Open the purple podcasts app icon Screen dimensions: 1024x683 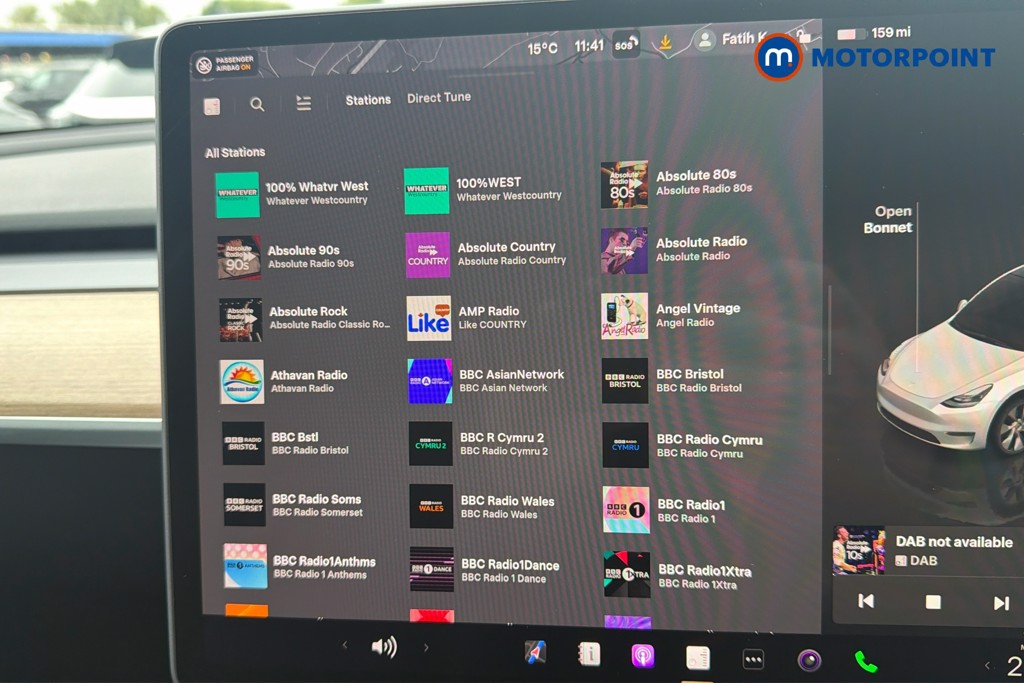[643, 656]
